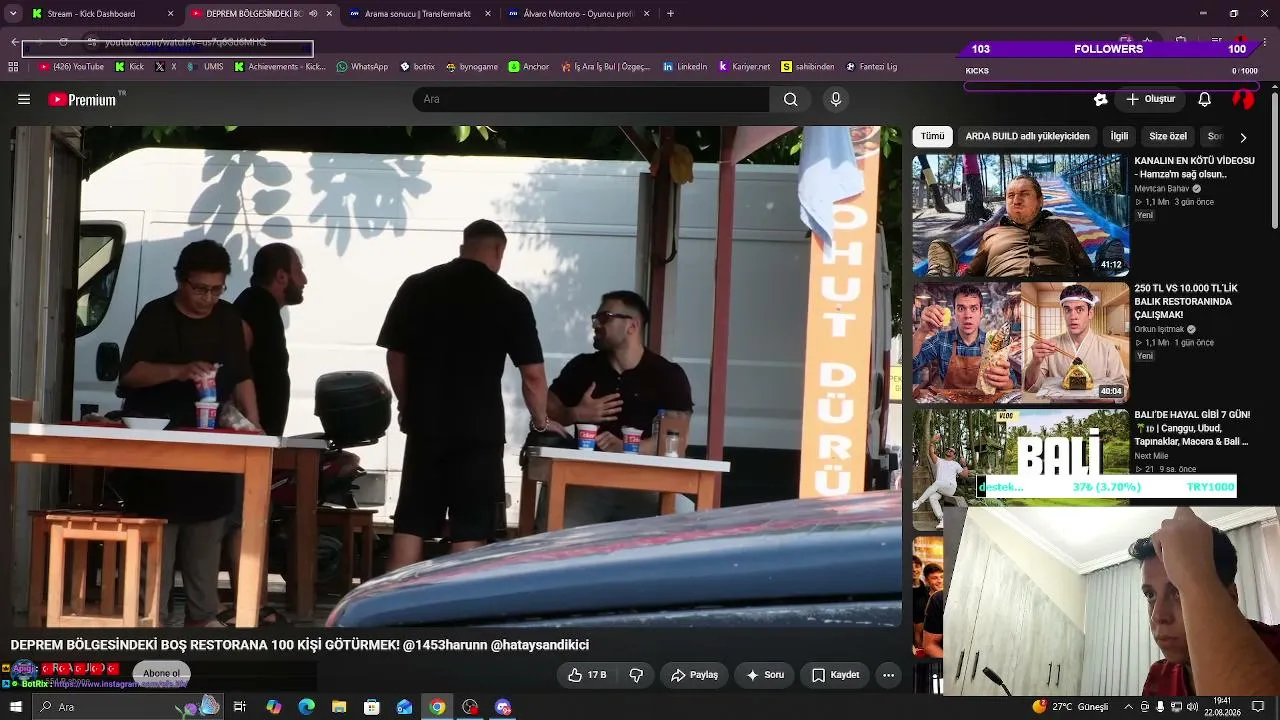Switch to the Arama sonucu Transfermarkt tab

pos(420,14)
